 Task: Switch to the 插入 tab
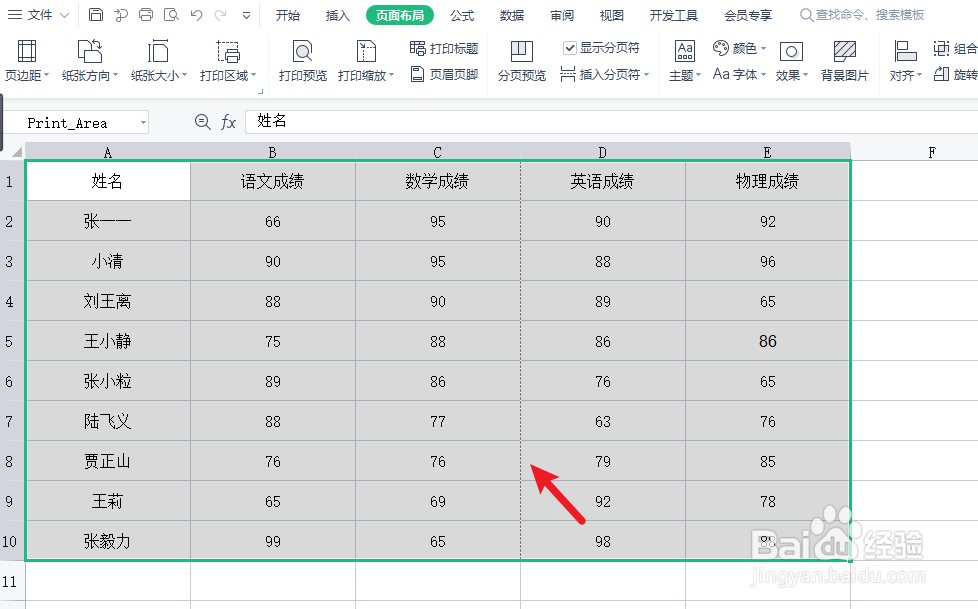coord(337,15)
